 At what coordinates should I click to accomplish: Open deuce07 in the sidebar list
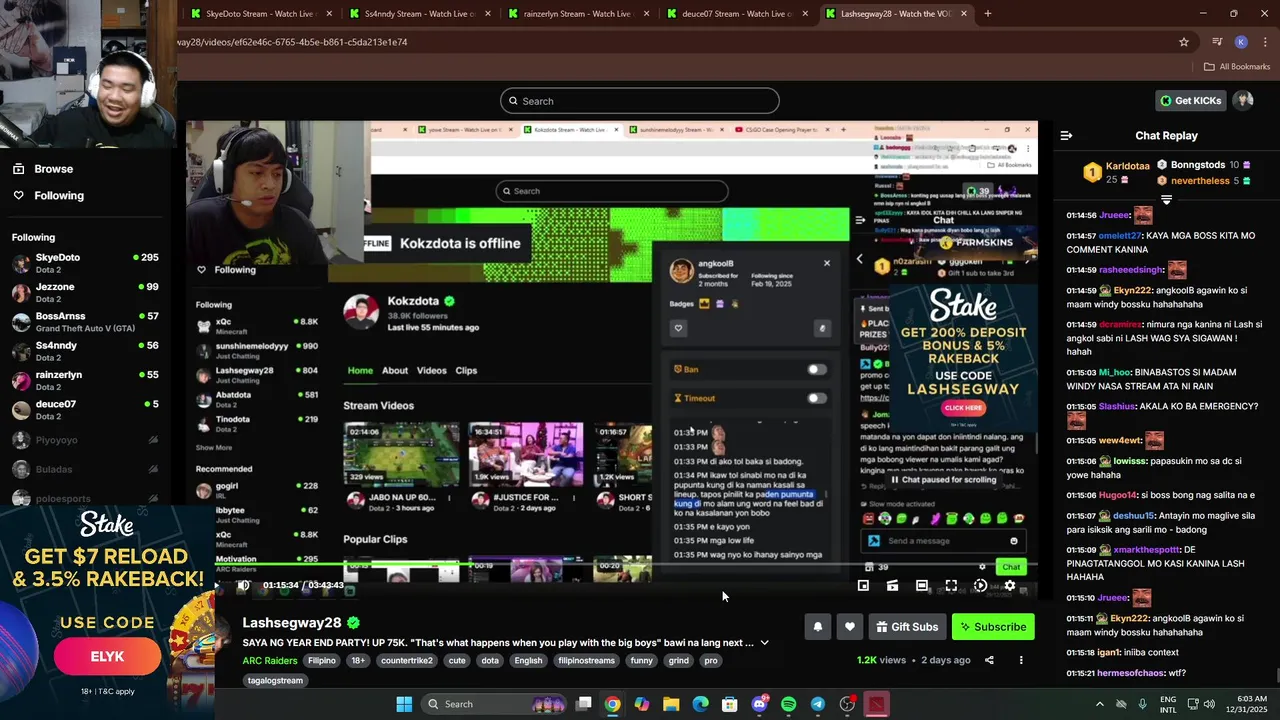coord(85,410)
